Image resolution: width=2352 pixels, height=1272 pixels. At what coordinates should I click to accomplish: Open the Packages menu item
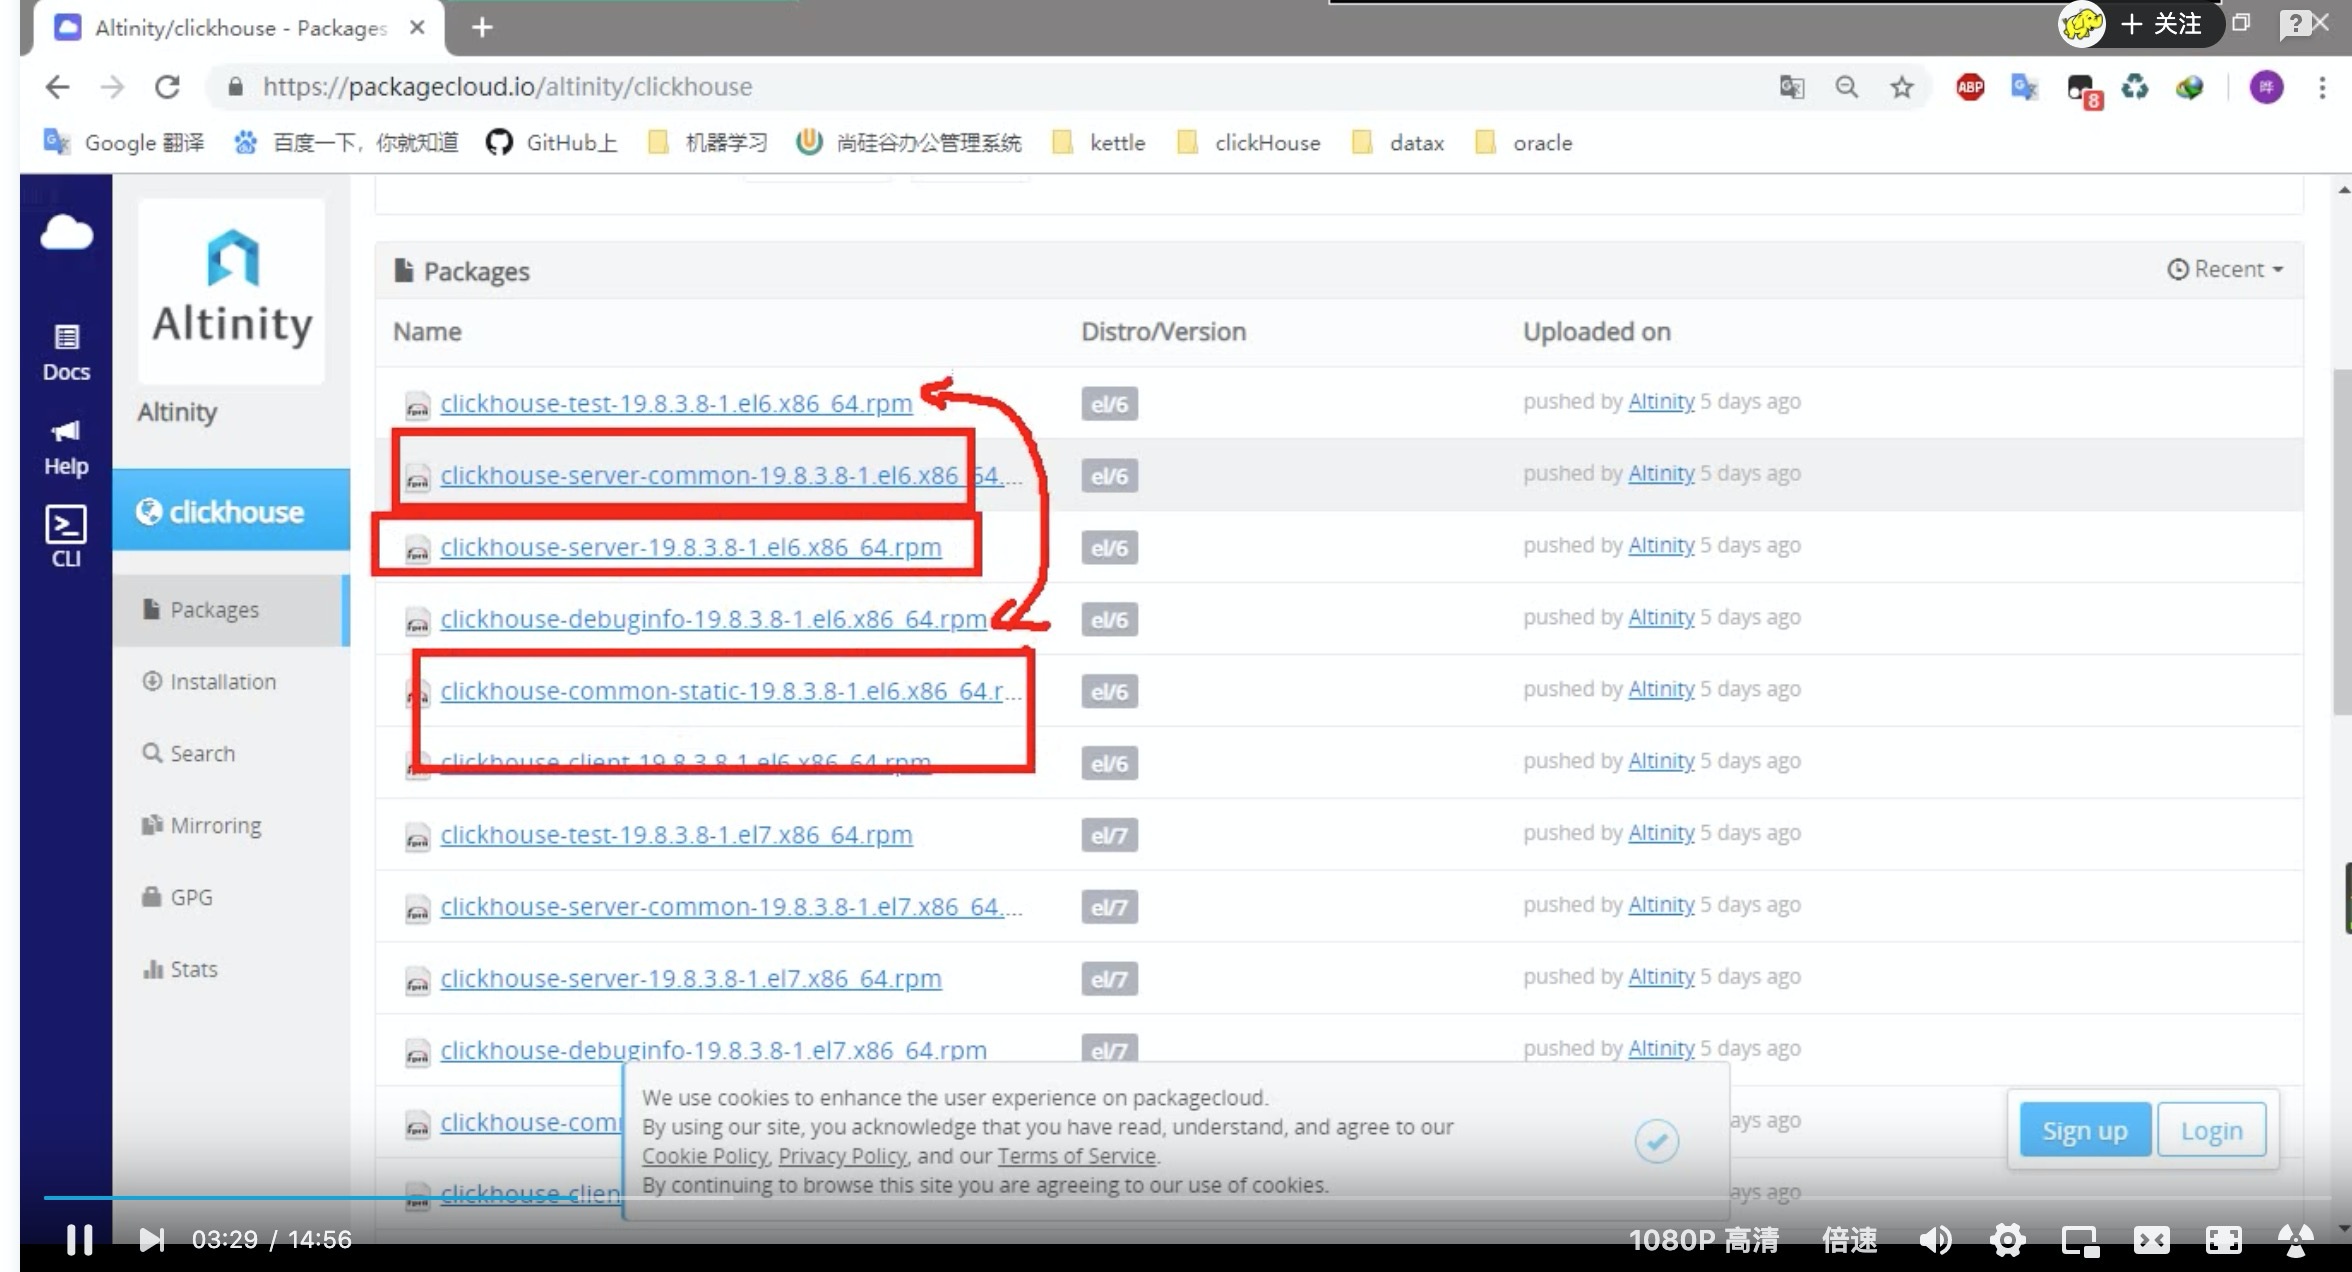pos(231,610)
